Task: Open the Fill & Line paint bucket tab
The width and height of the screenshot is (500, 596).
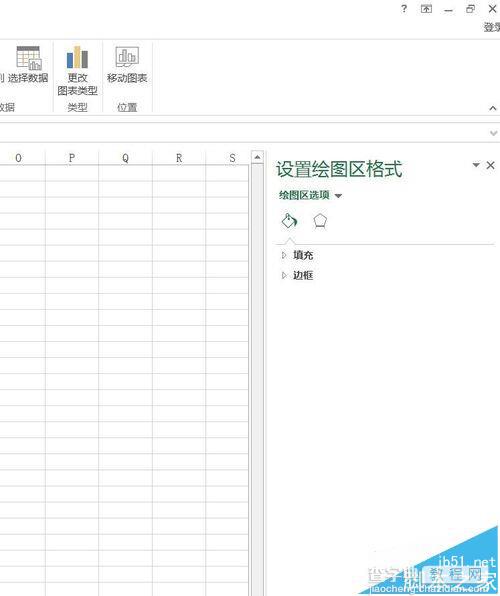Action: pos(289,221)
